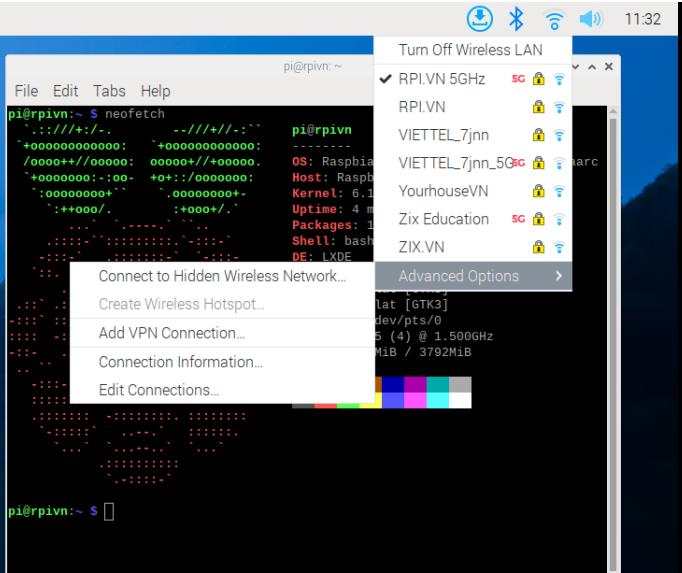Click the blue color block in neofetch
The height and width of the screenshot is (573, 682).
coord(391,384)
